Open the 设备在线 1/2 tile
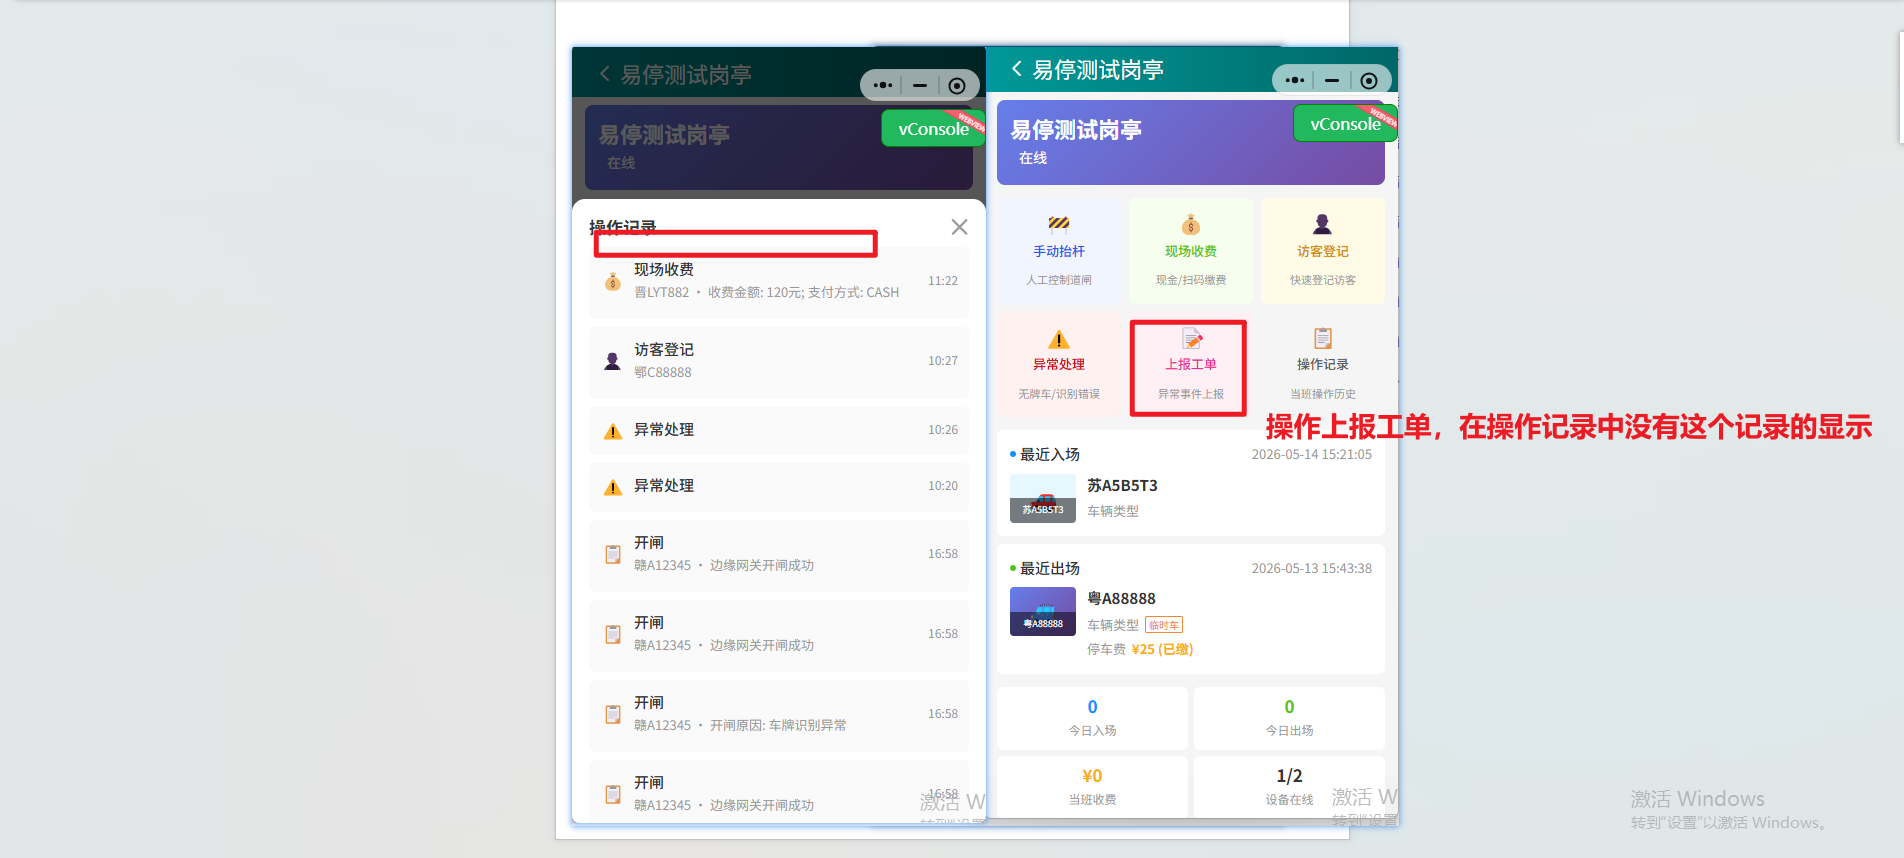Image resolution: width=1904 pixels, height=858 pixels. click(1289, 786)
